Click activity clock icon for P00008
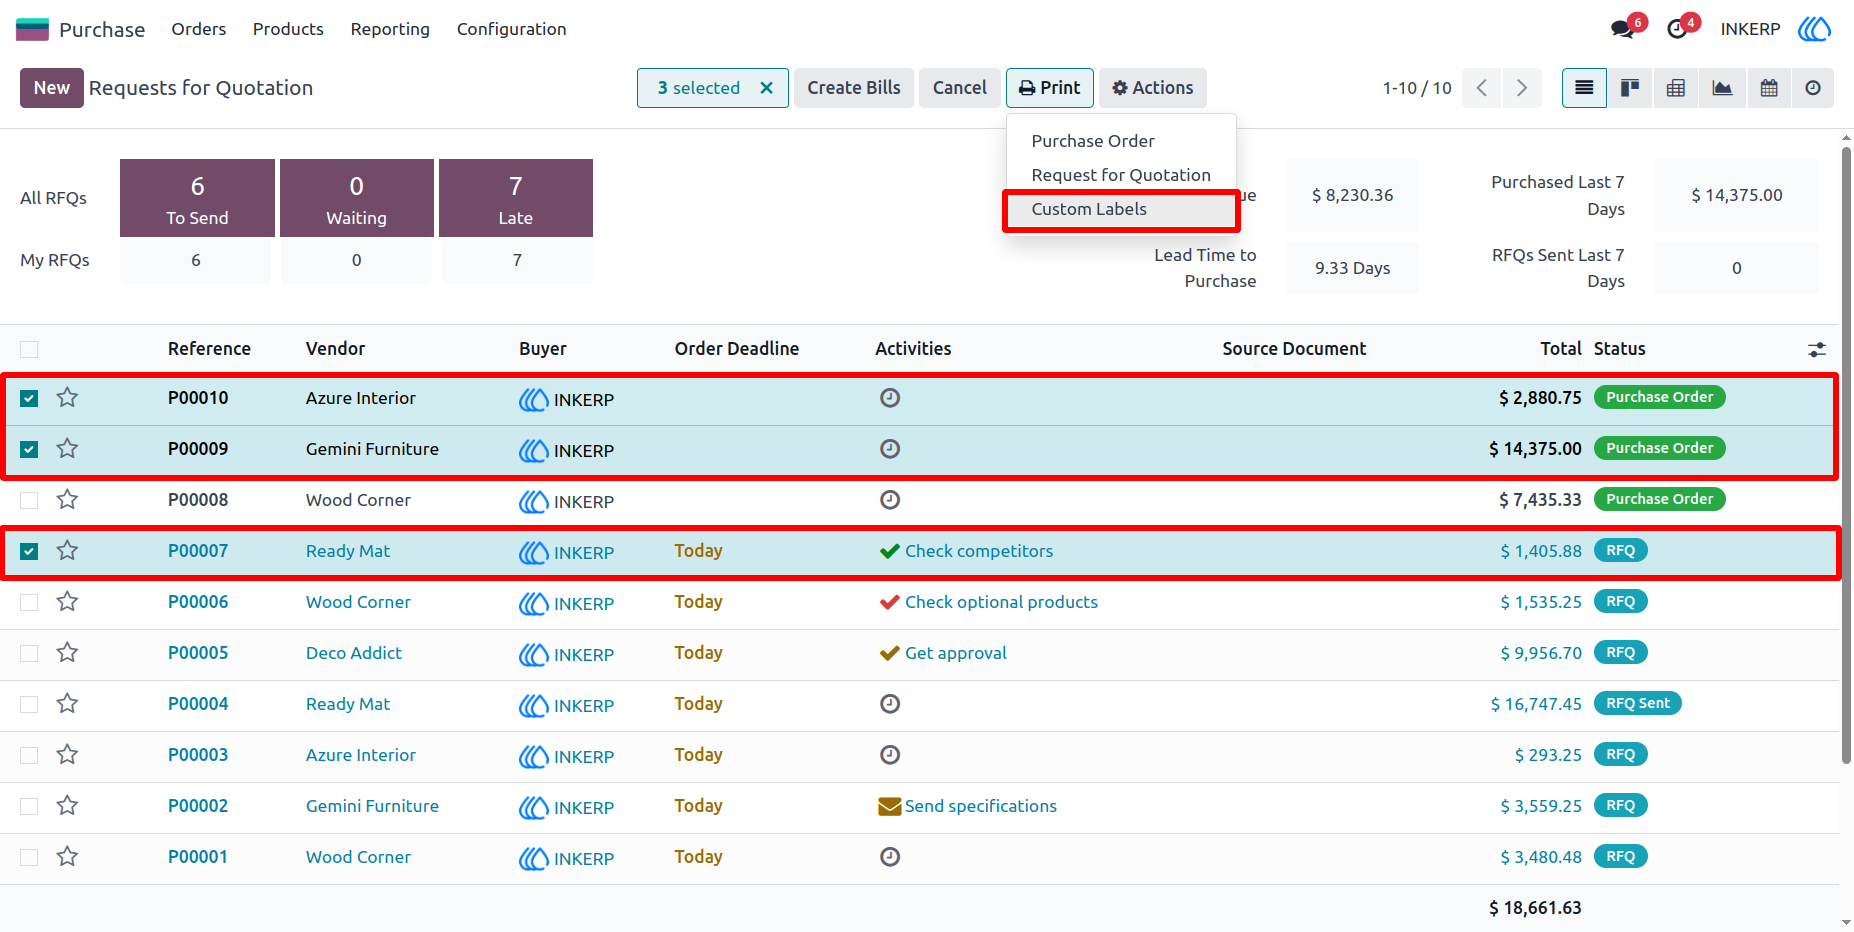 point(890,500)
